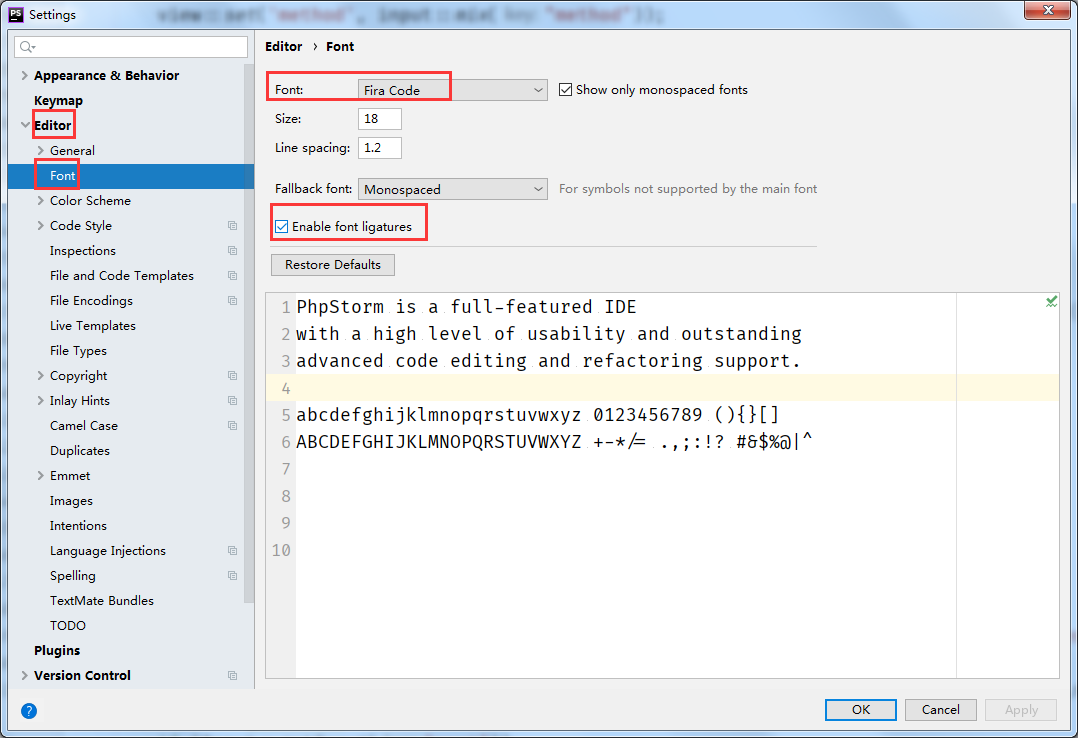This screenshot has height=738, width=1078.
Task: Click the project-level icon beside Language Injections
Action: point(232,551)
